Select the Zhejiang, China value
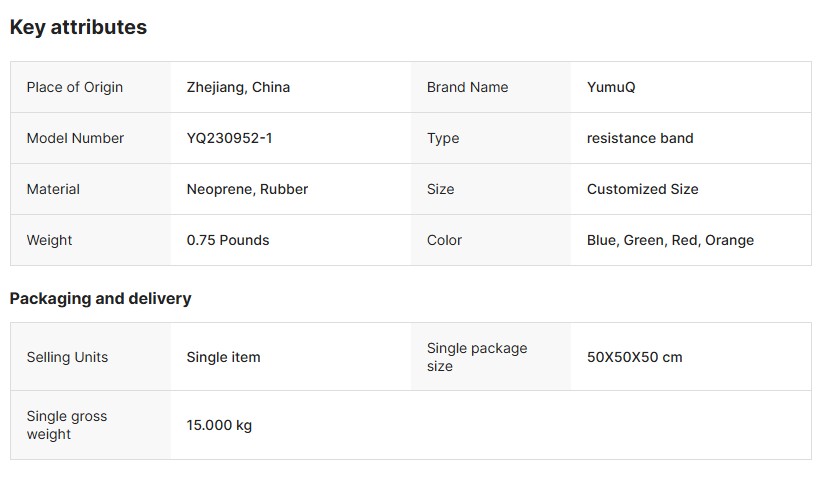 (238, 87)
